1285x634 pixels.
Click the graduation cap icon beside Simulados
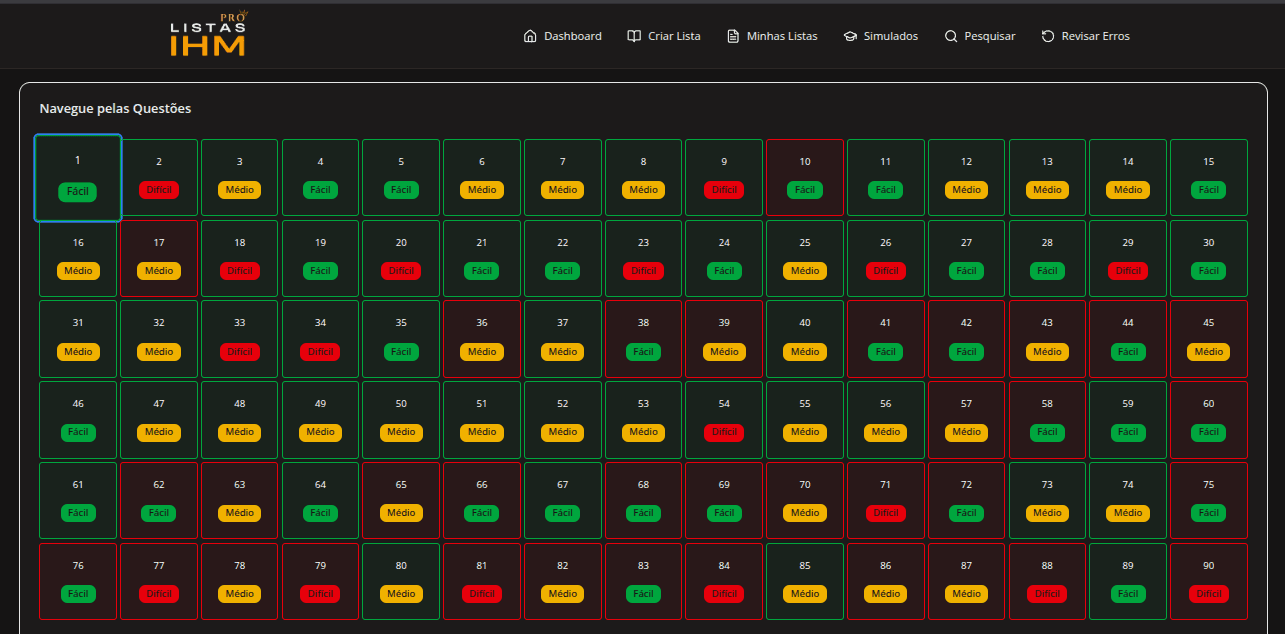(851, 35)
